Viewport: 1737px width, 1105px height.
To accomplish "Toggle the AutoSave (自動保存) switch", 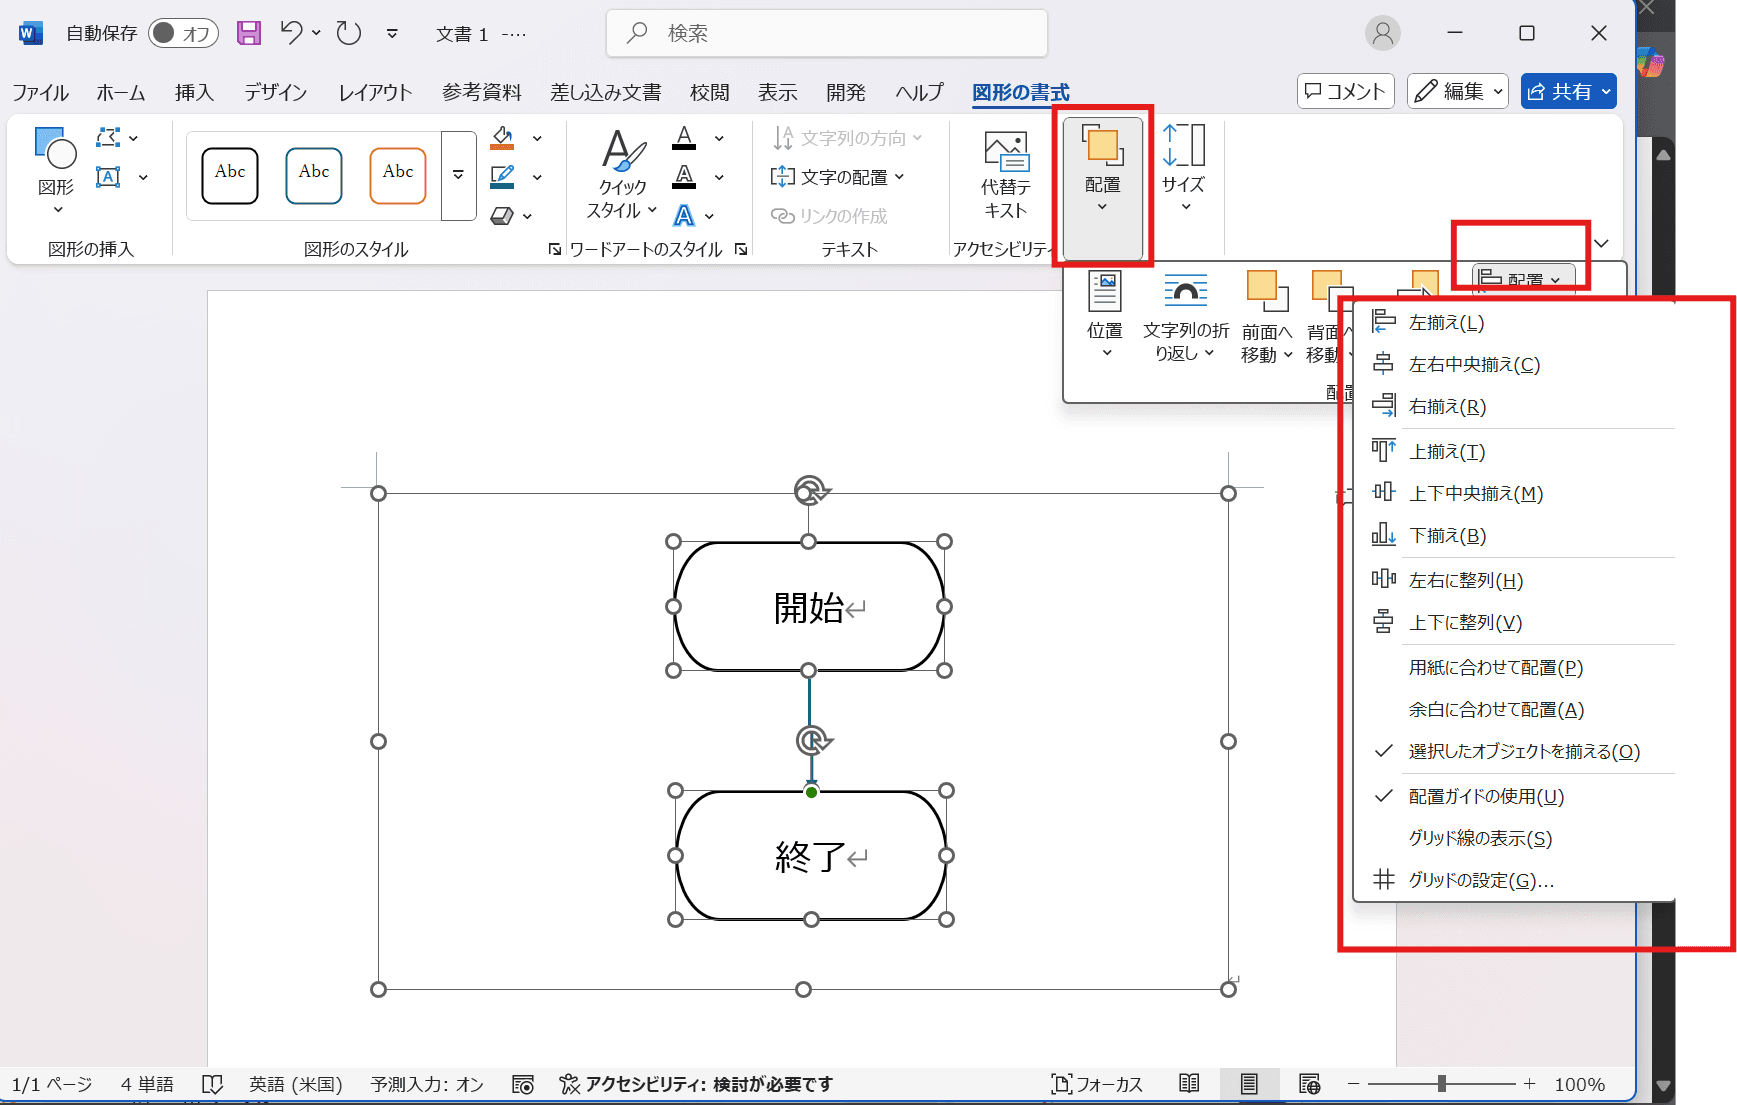I will [x=182, y=33].
